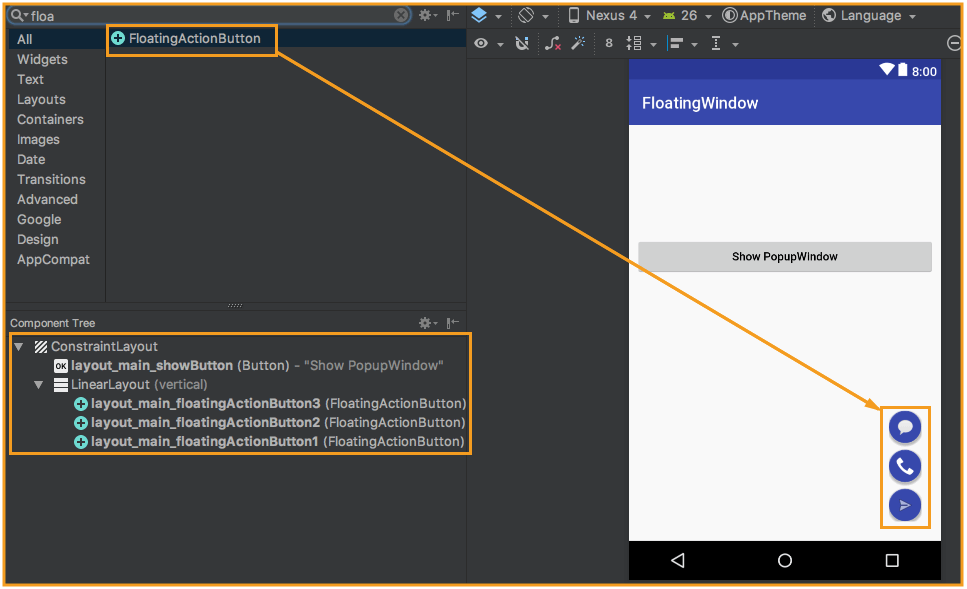967x589 pixels.
Task: Click the AppTheme theme selector
Action: [764, 15]
